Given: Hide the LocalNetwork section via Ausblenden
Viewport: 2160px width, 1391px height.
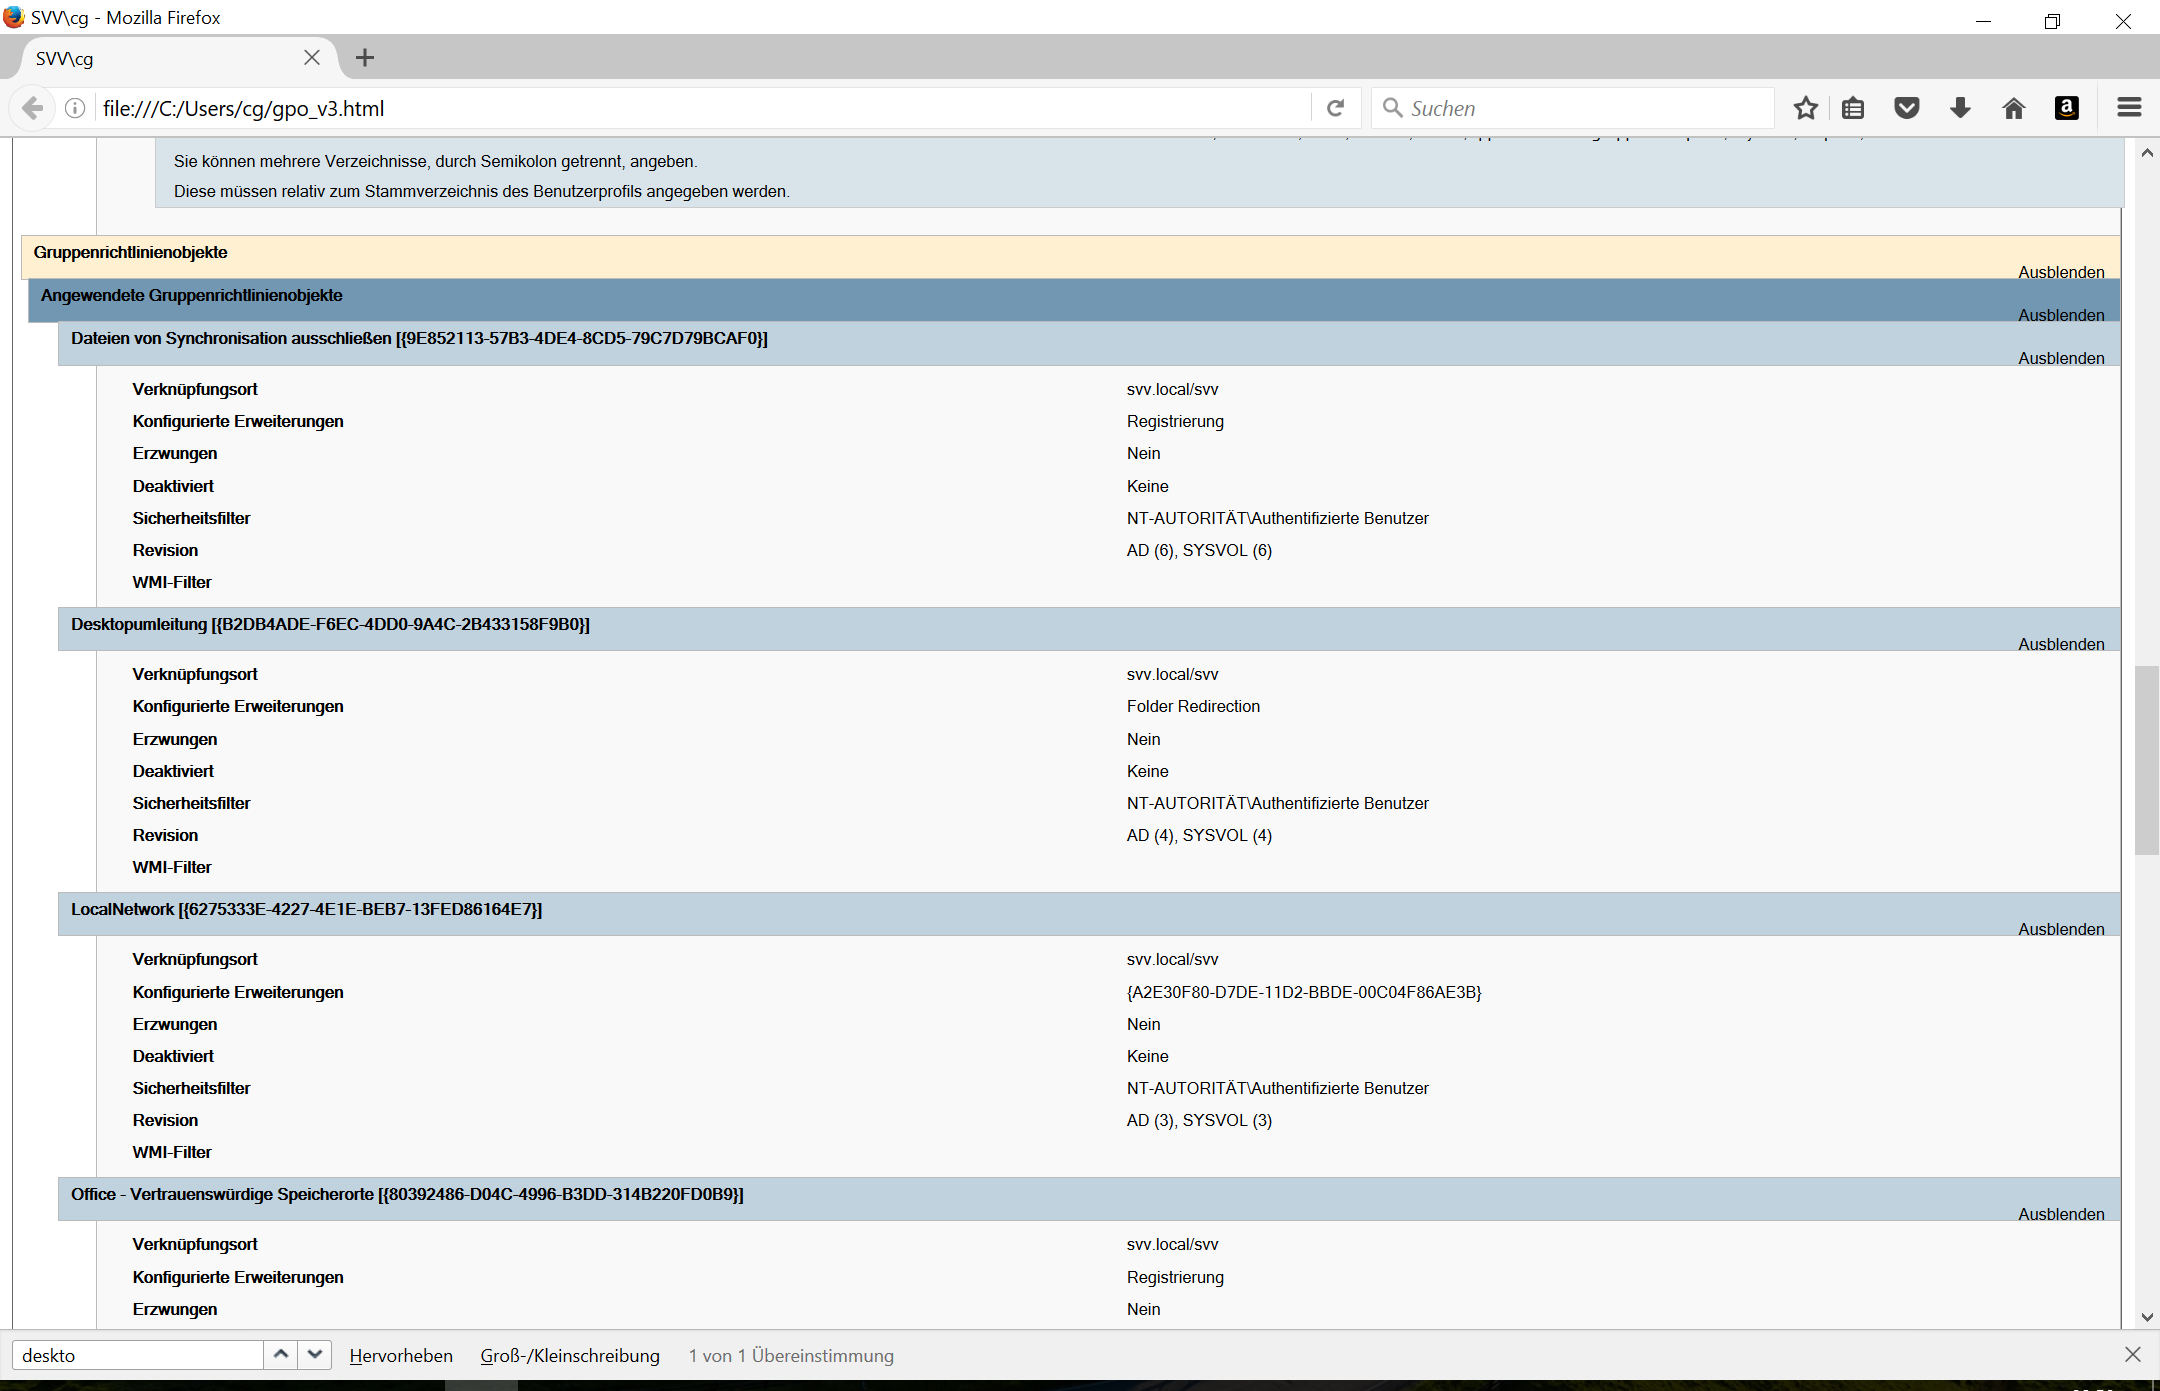Looking at the screenshot, I should (2061, 929).
